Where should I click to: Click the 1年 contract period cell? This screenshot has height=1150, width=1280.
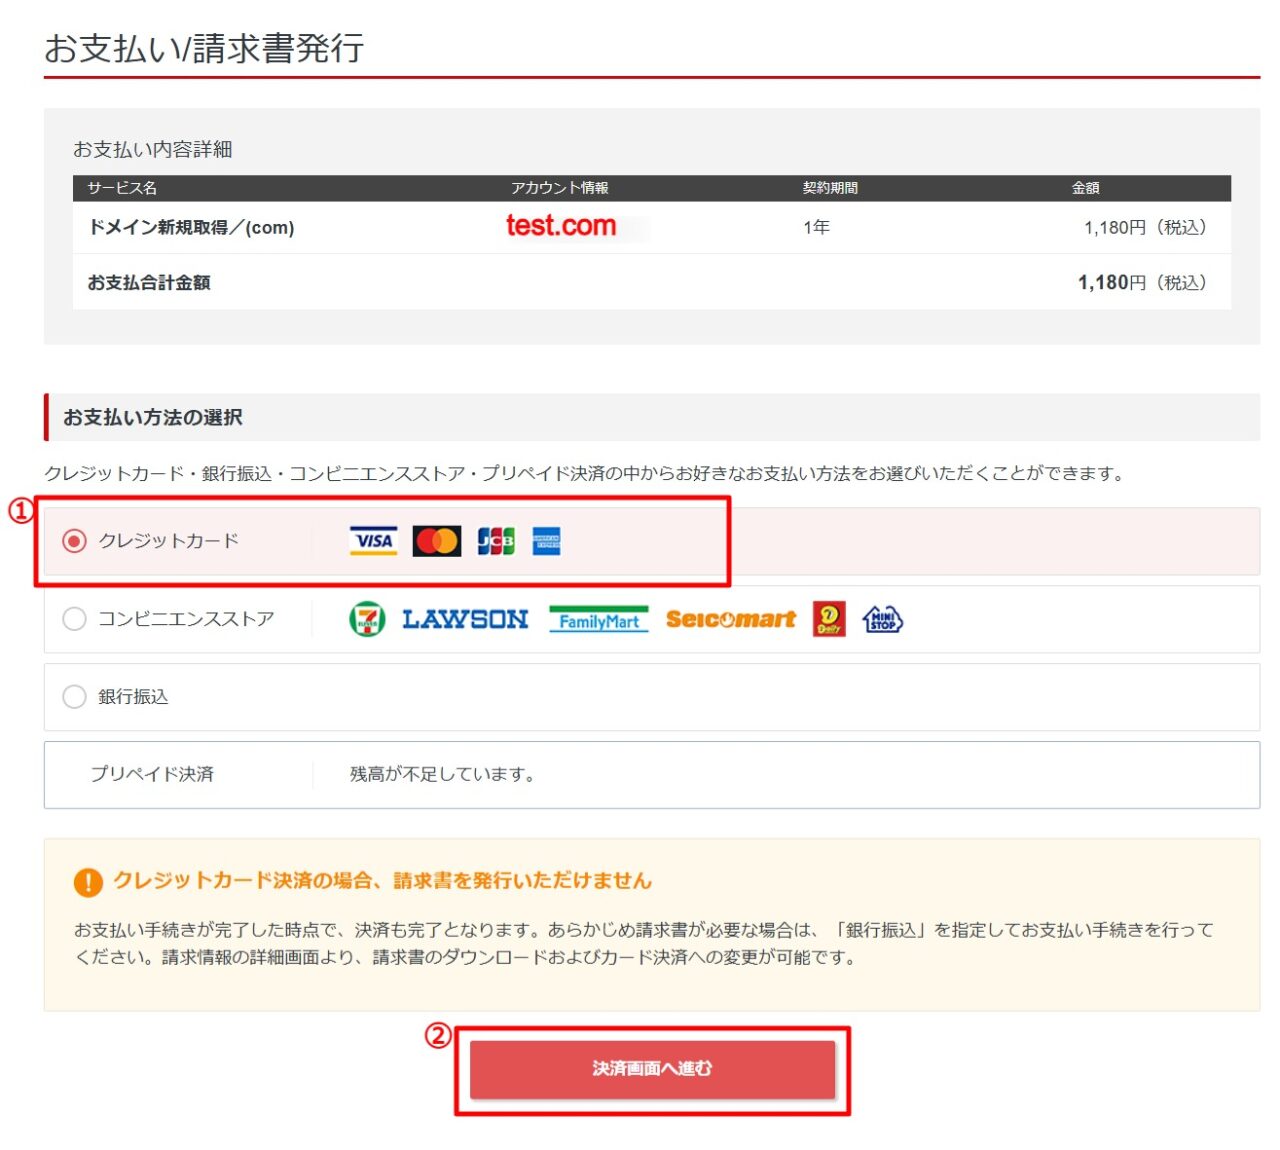(x=816, y=228)
